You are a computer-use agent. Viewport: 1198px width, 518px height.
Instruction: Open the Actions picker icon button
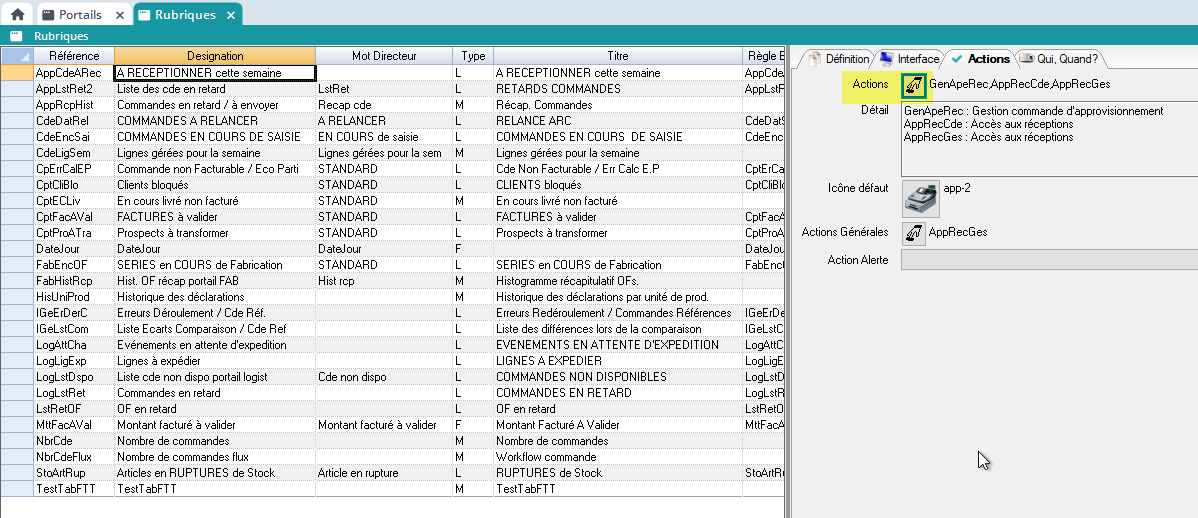click(x=914, y=86)
